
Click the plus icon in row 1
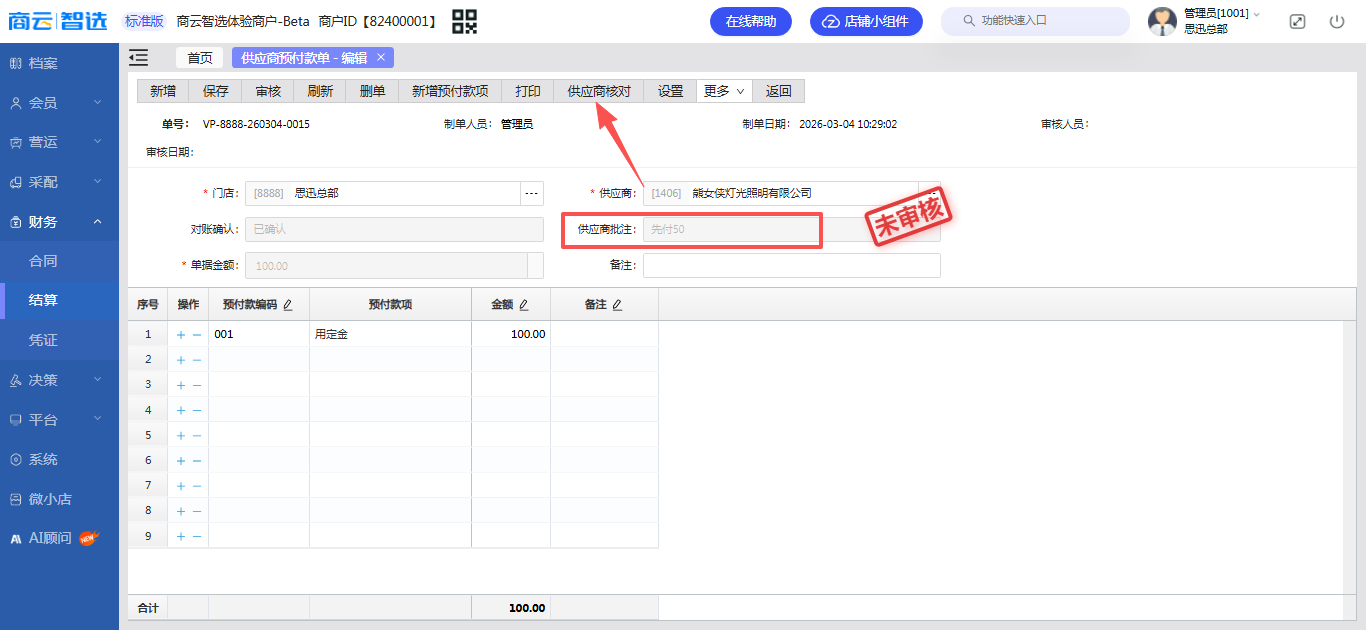[181, 335]
